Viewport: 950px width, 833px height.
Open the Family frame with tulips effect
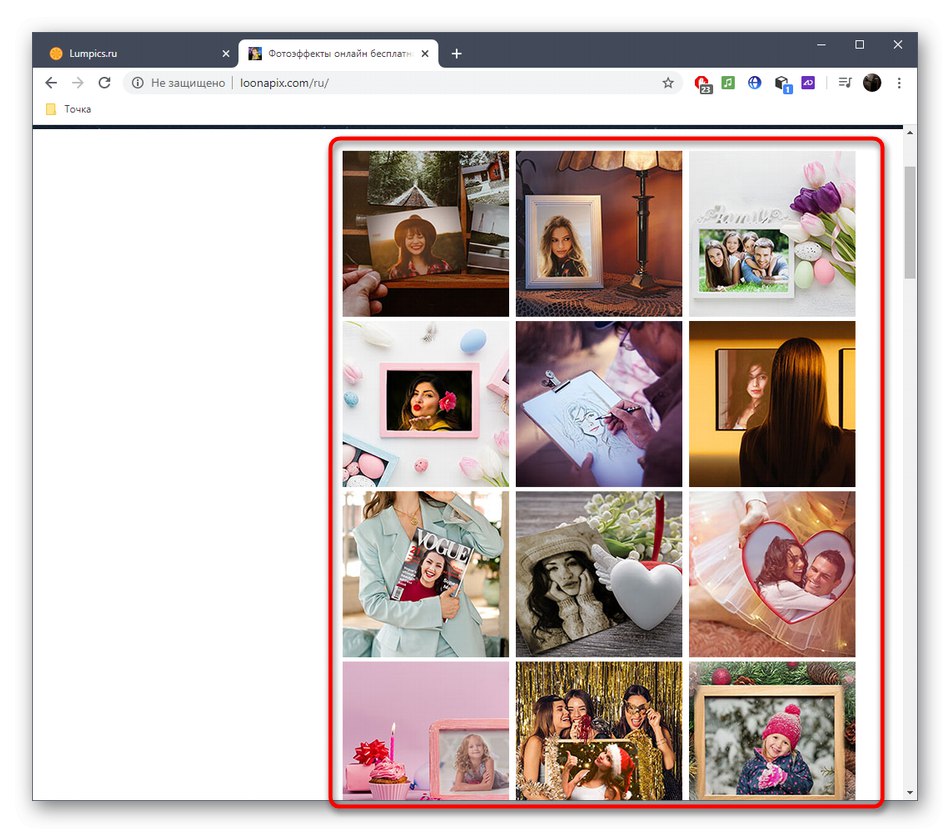(x=772, y=234)
